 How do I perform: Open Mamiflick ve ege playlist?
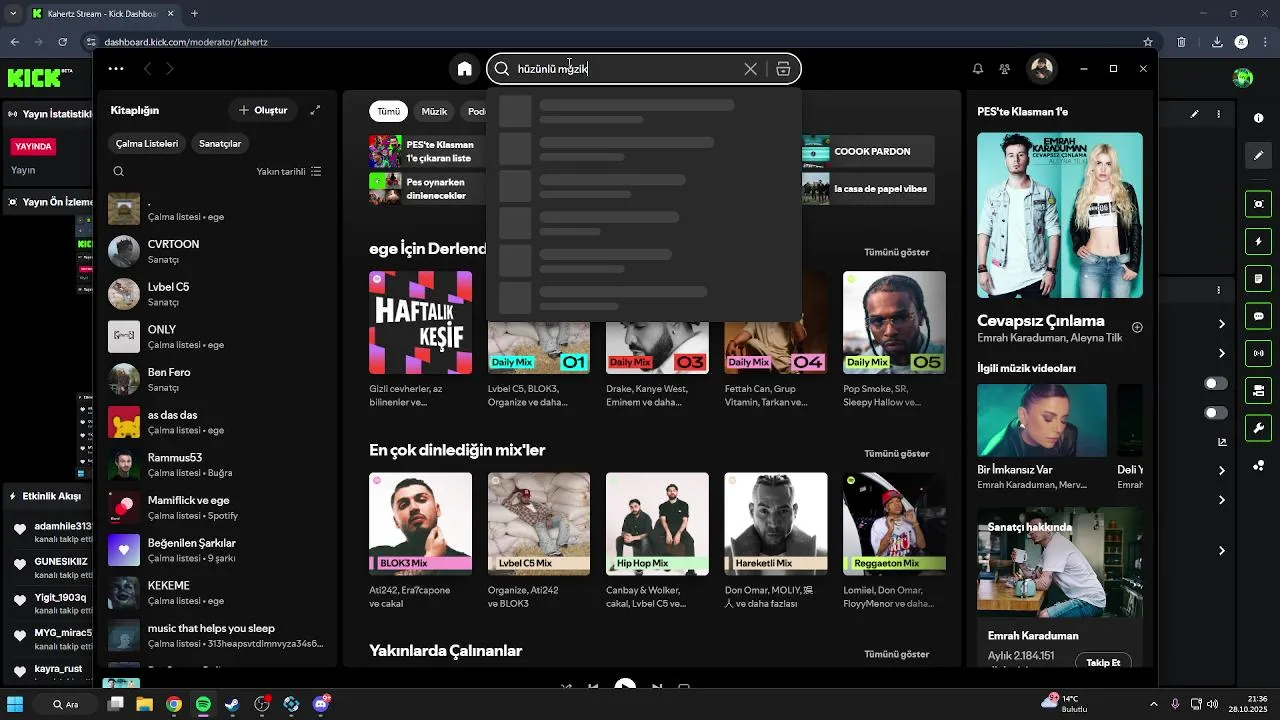217,507
